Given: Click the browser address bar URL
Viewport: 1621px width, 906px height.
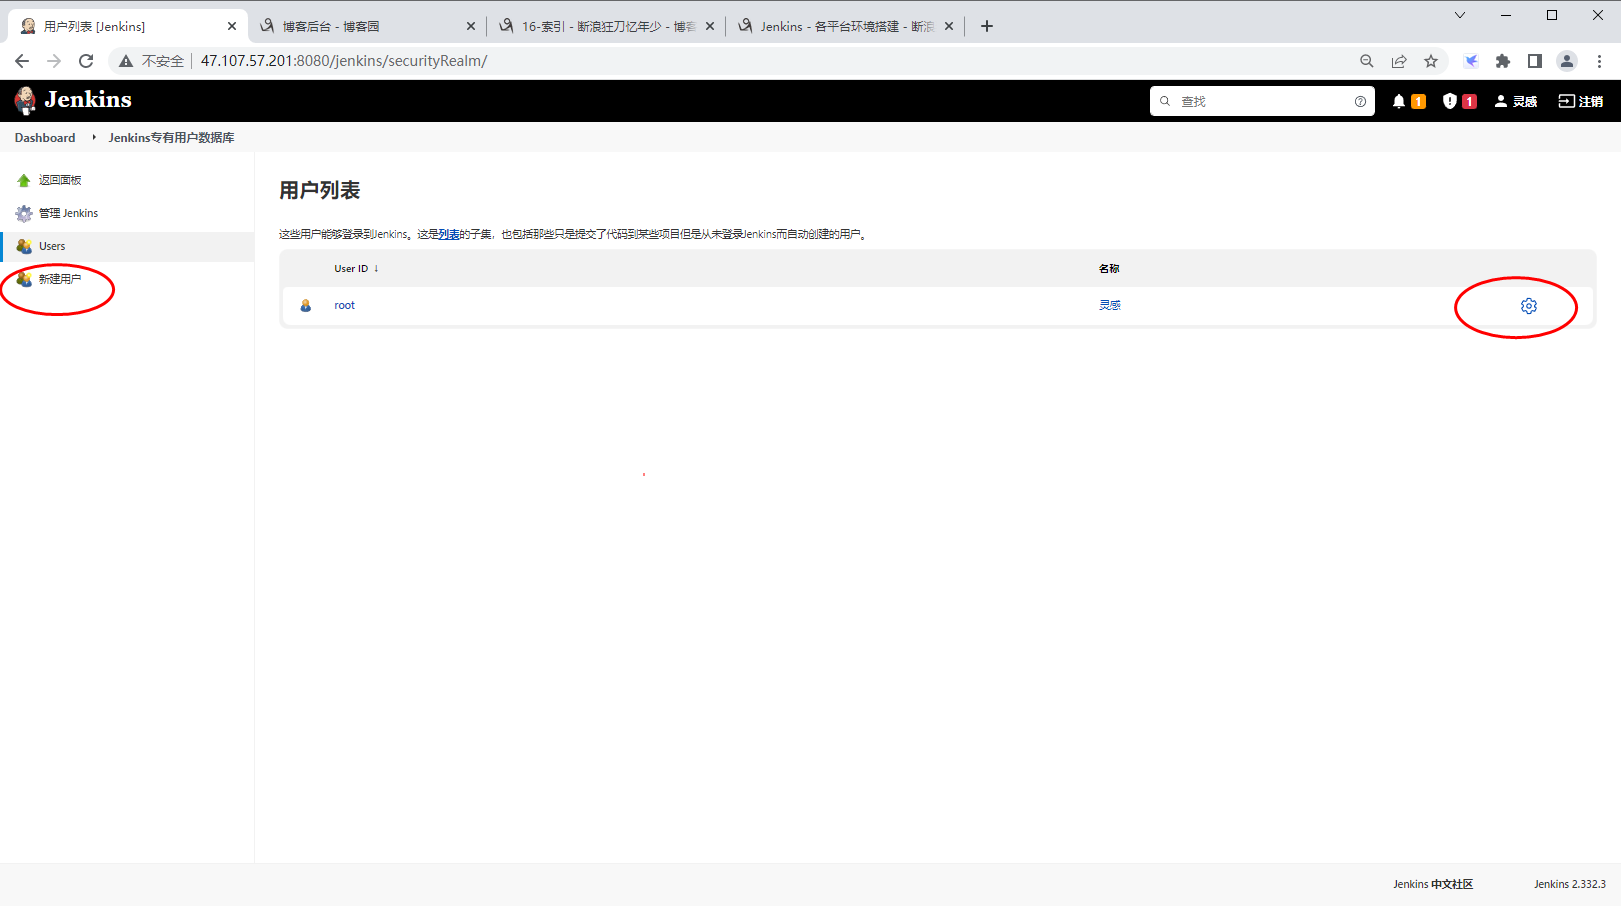Looking at the screenshot, I should [344, 61].
